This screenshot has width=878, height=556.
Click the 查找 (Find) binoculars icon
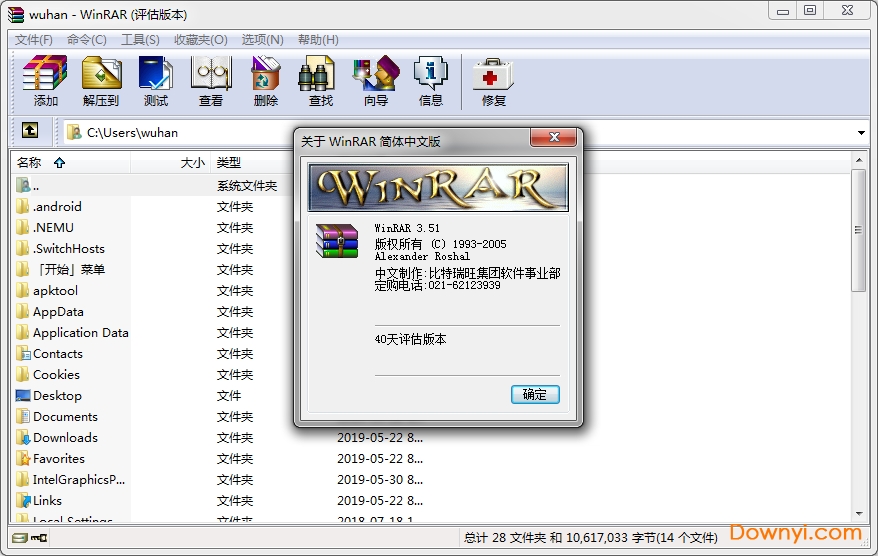point(316,73)
